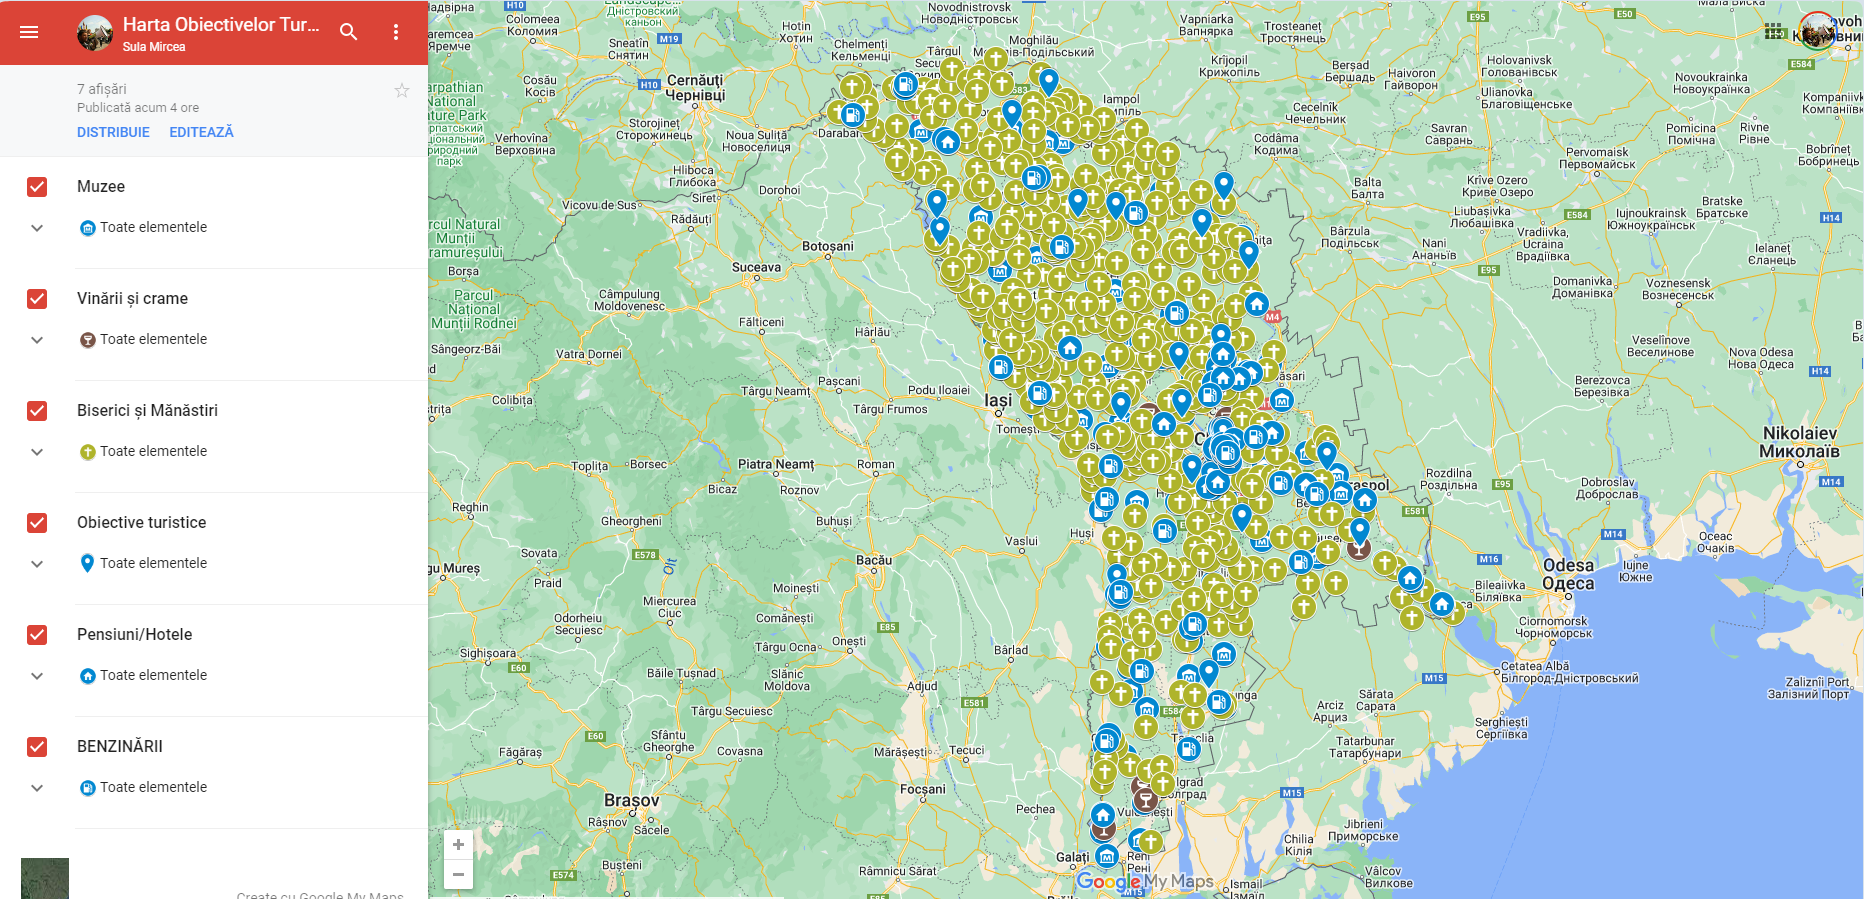Open the hamburger main menu
Viewport: 1864px width, 899px height.
pos(29,32)
